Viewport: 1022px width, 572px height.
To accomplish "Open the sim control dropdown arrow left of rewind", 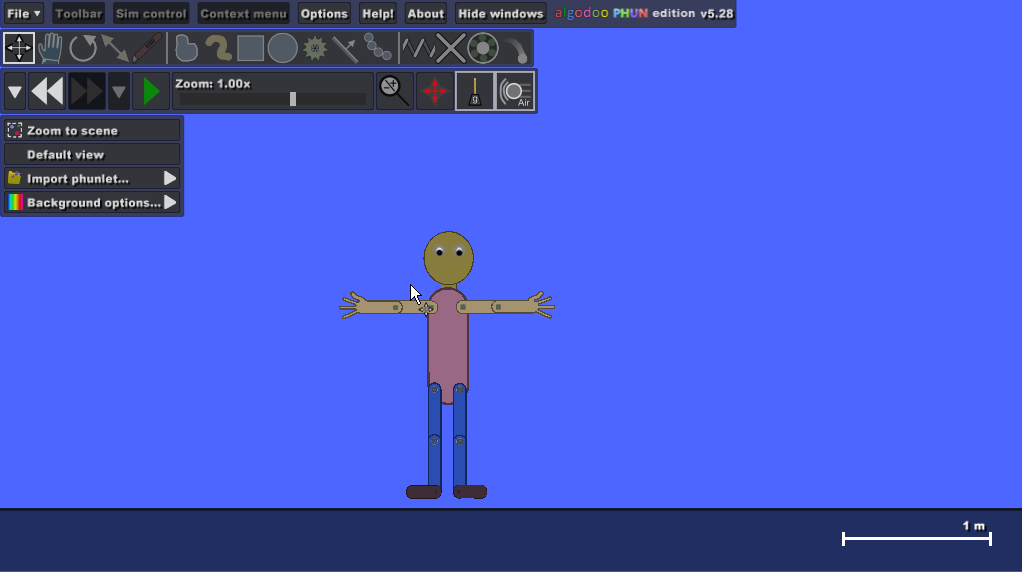I will tap(15, 91).
